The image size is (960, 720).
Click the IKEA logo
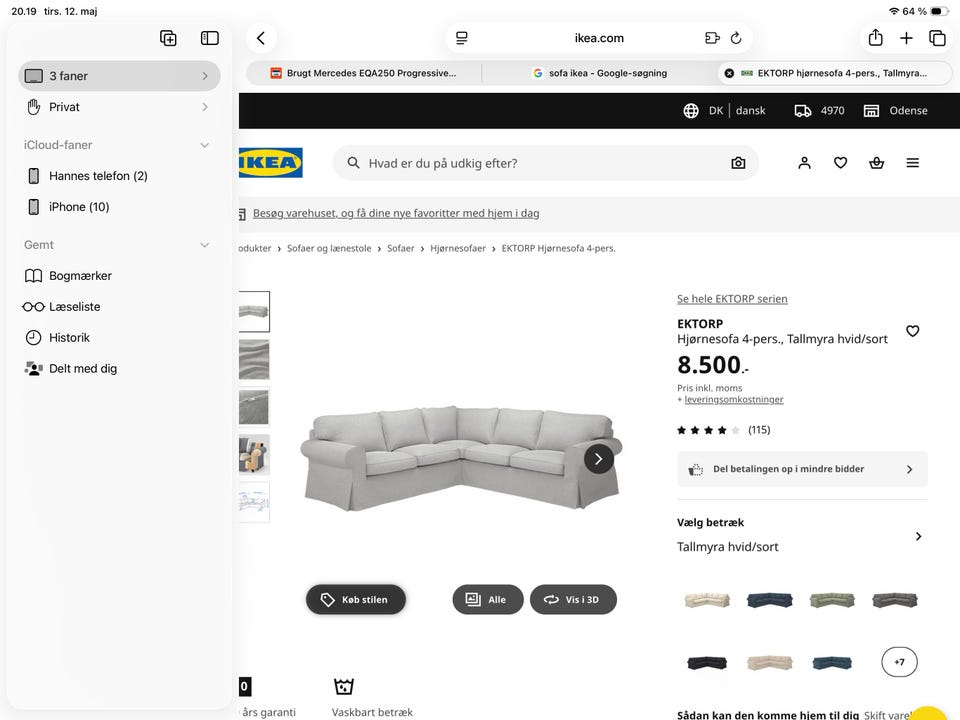pyautogui.click(x=271, y=163)
